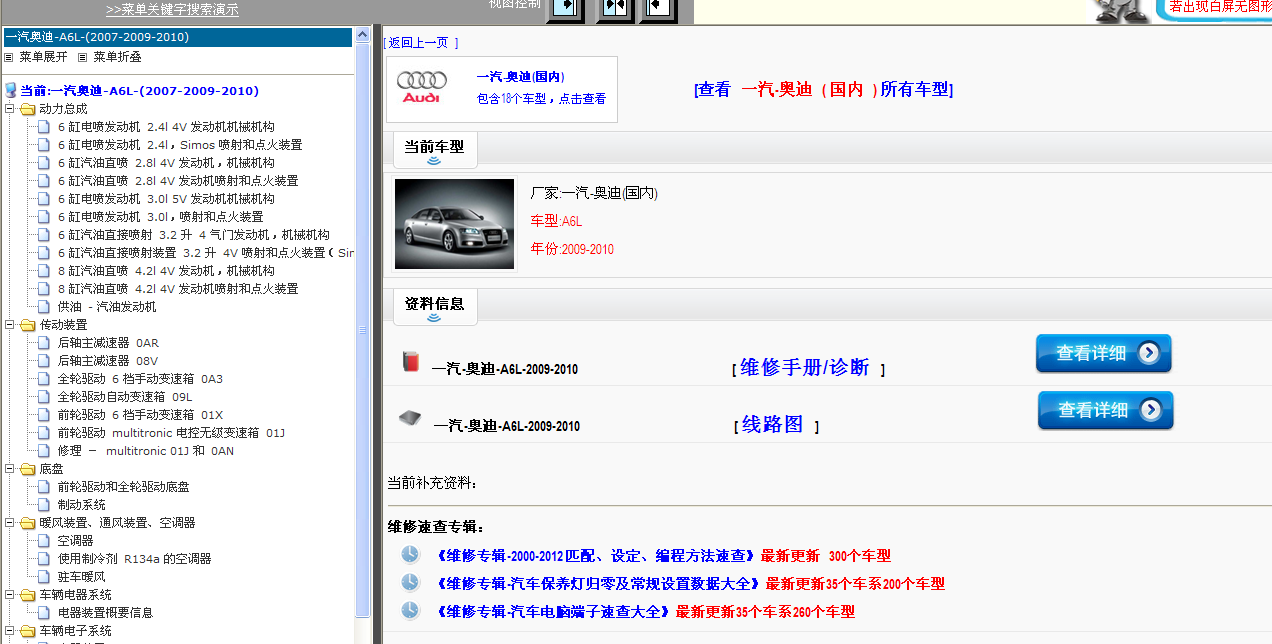Select the 当前车型 tab header

(x=434, y=147)
